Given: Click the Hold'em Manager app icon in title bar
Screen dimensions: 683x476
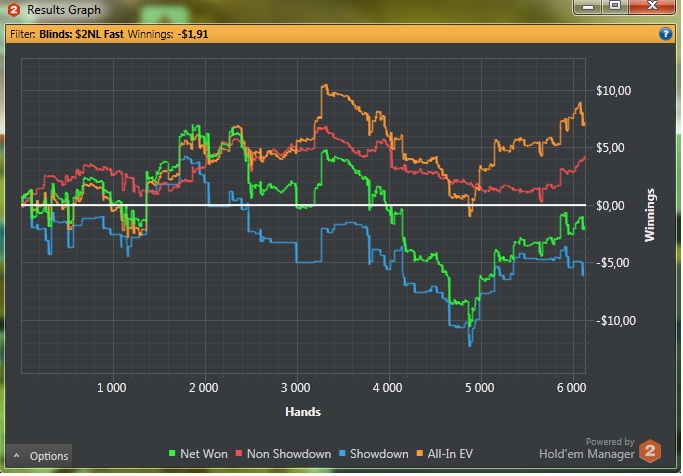Looking at the screenshot, I should click(14, 10).
